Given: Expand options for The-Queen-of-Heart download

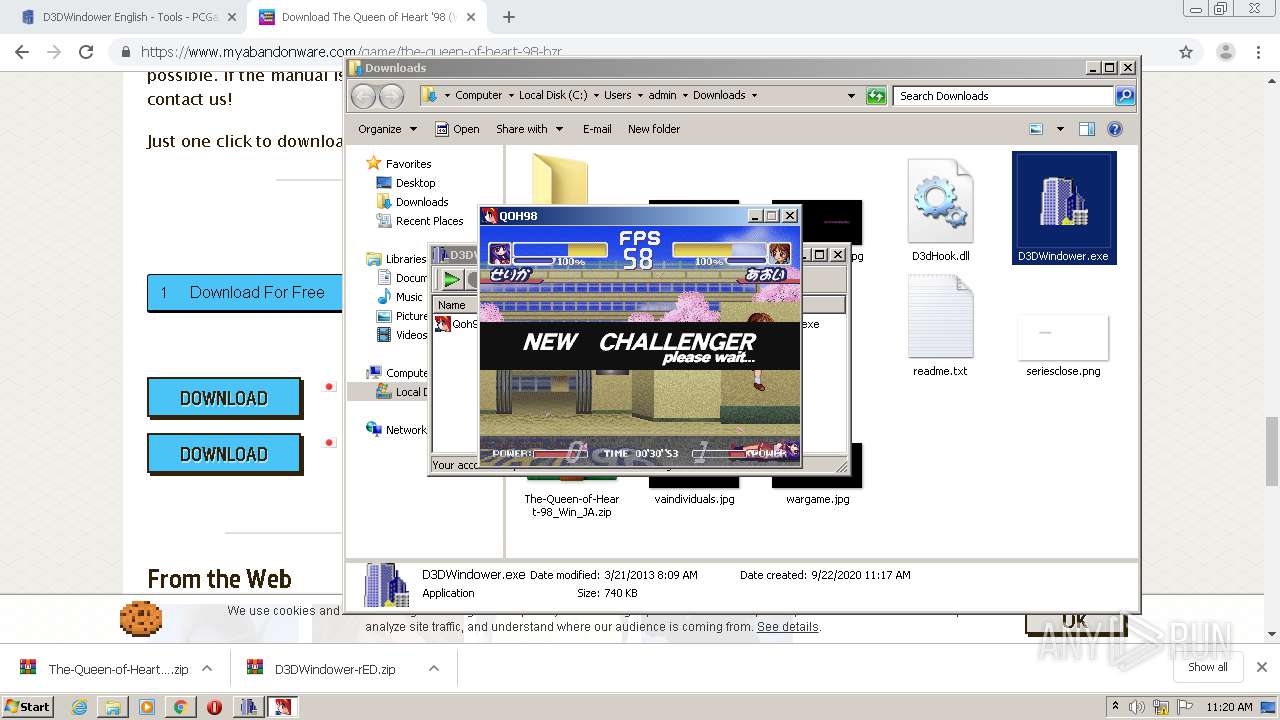Looking at the screenshot, I should [207, 669].
